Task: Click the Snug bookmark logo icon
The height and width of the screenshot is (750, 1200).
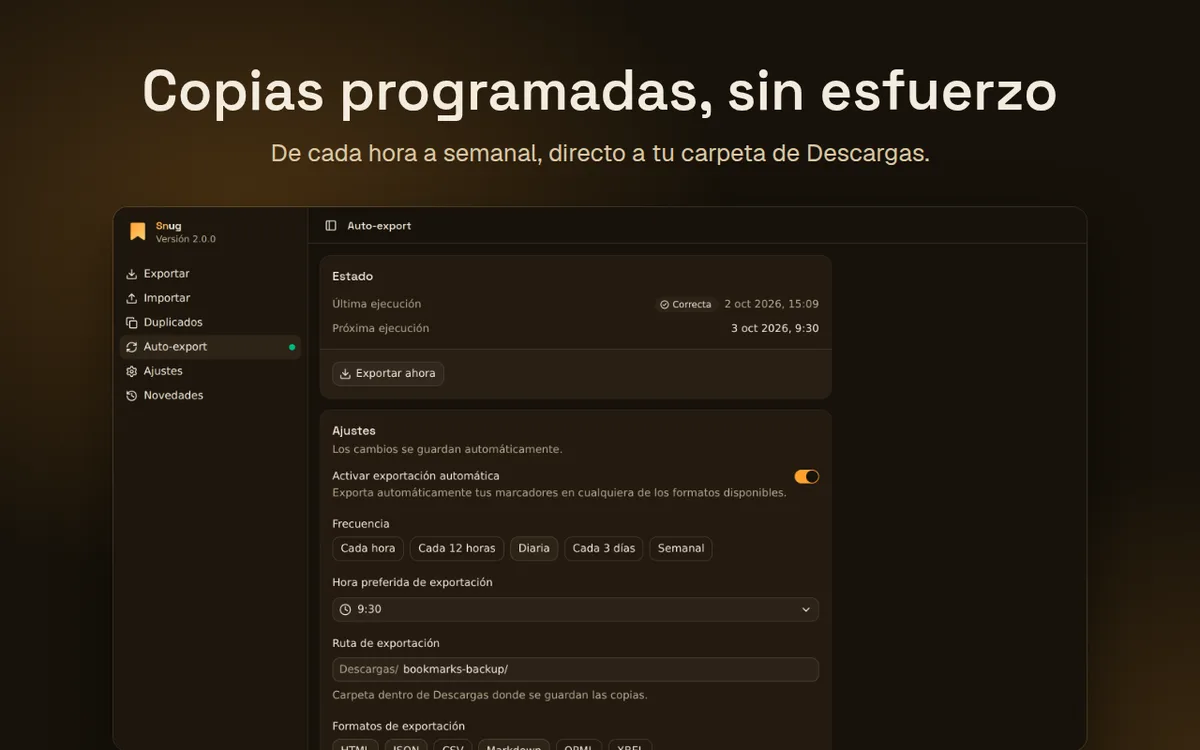Action: coord(138,232)
